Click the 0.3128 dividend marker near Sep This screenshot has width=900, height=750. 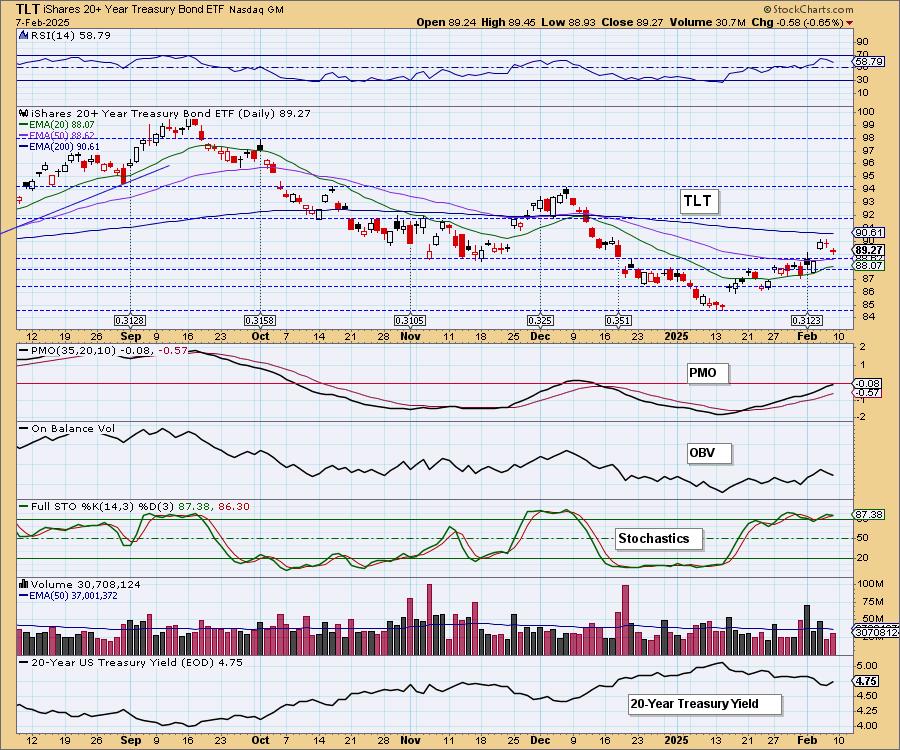[x=130, y=320]
